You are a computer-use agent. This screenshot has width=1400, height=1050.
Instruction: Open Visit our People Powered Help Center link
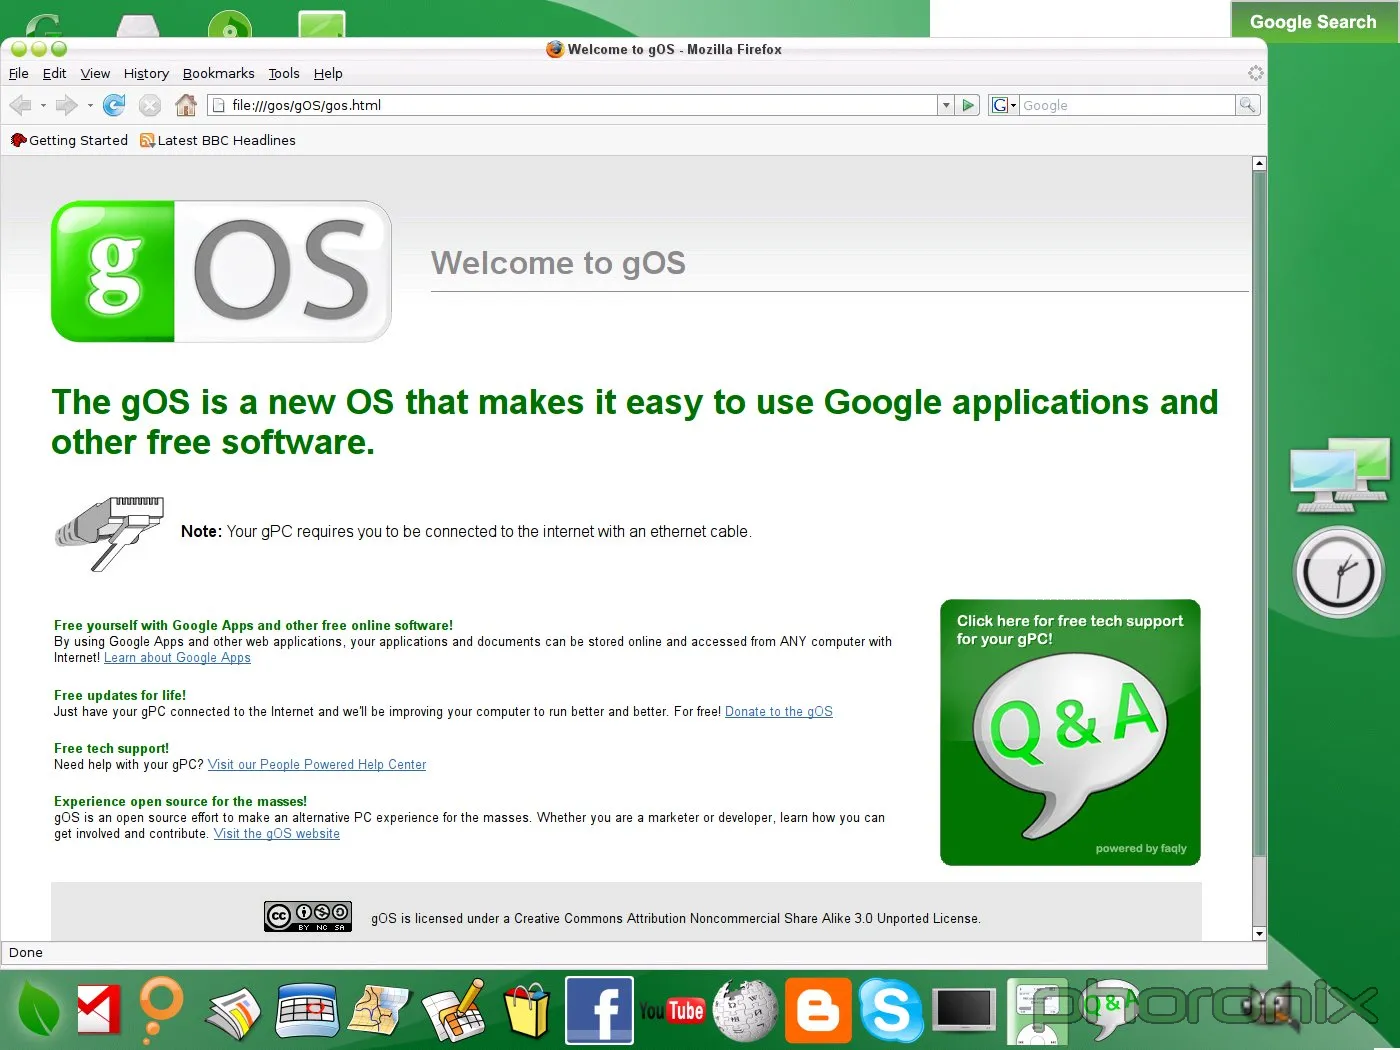[x=317, y=765]
